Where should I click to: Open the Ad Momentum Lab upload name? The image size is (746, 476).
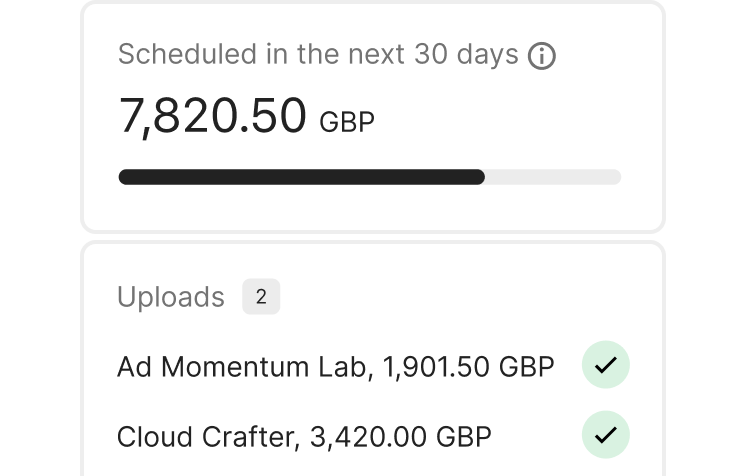coord(240,367)
